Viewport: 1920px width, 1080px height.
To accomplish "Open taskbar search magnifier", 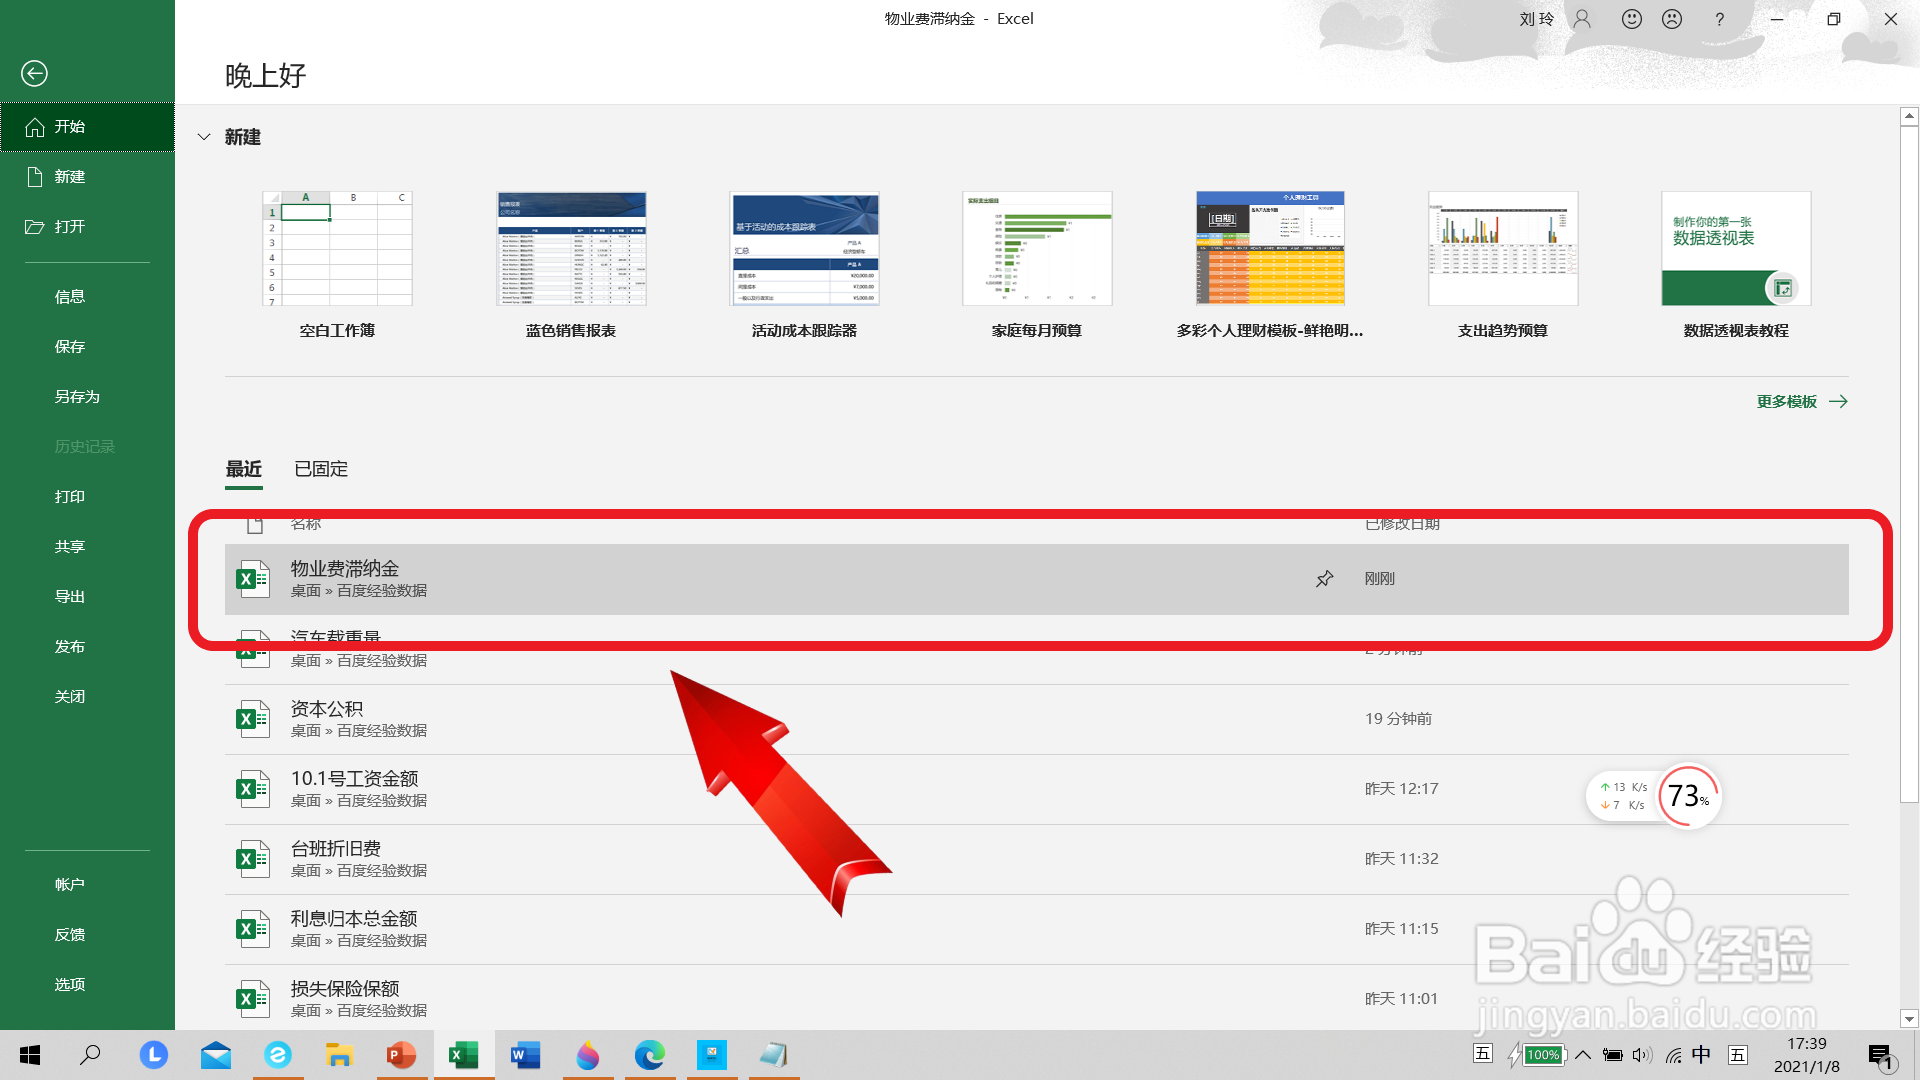I will 90,1055.
